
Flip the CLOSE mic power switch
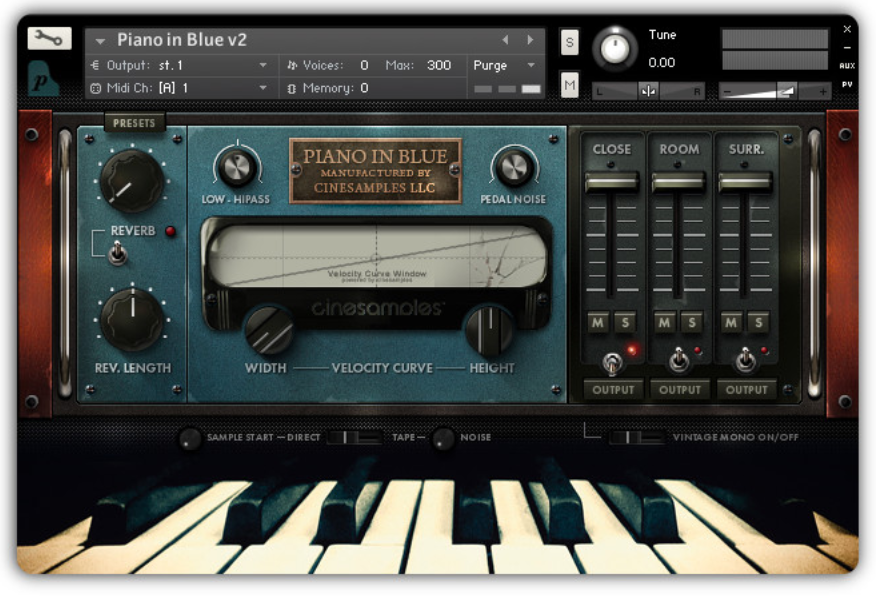click(612, 363)
